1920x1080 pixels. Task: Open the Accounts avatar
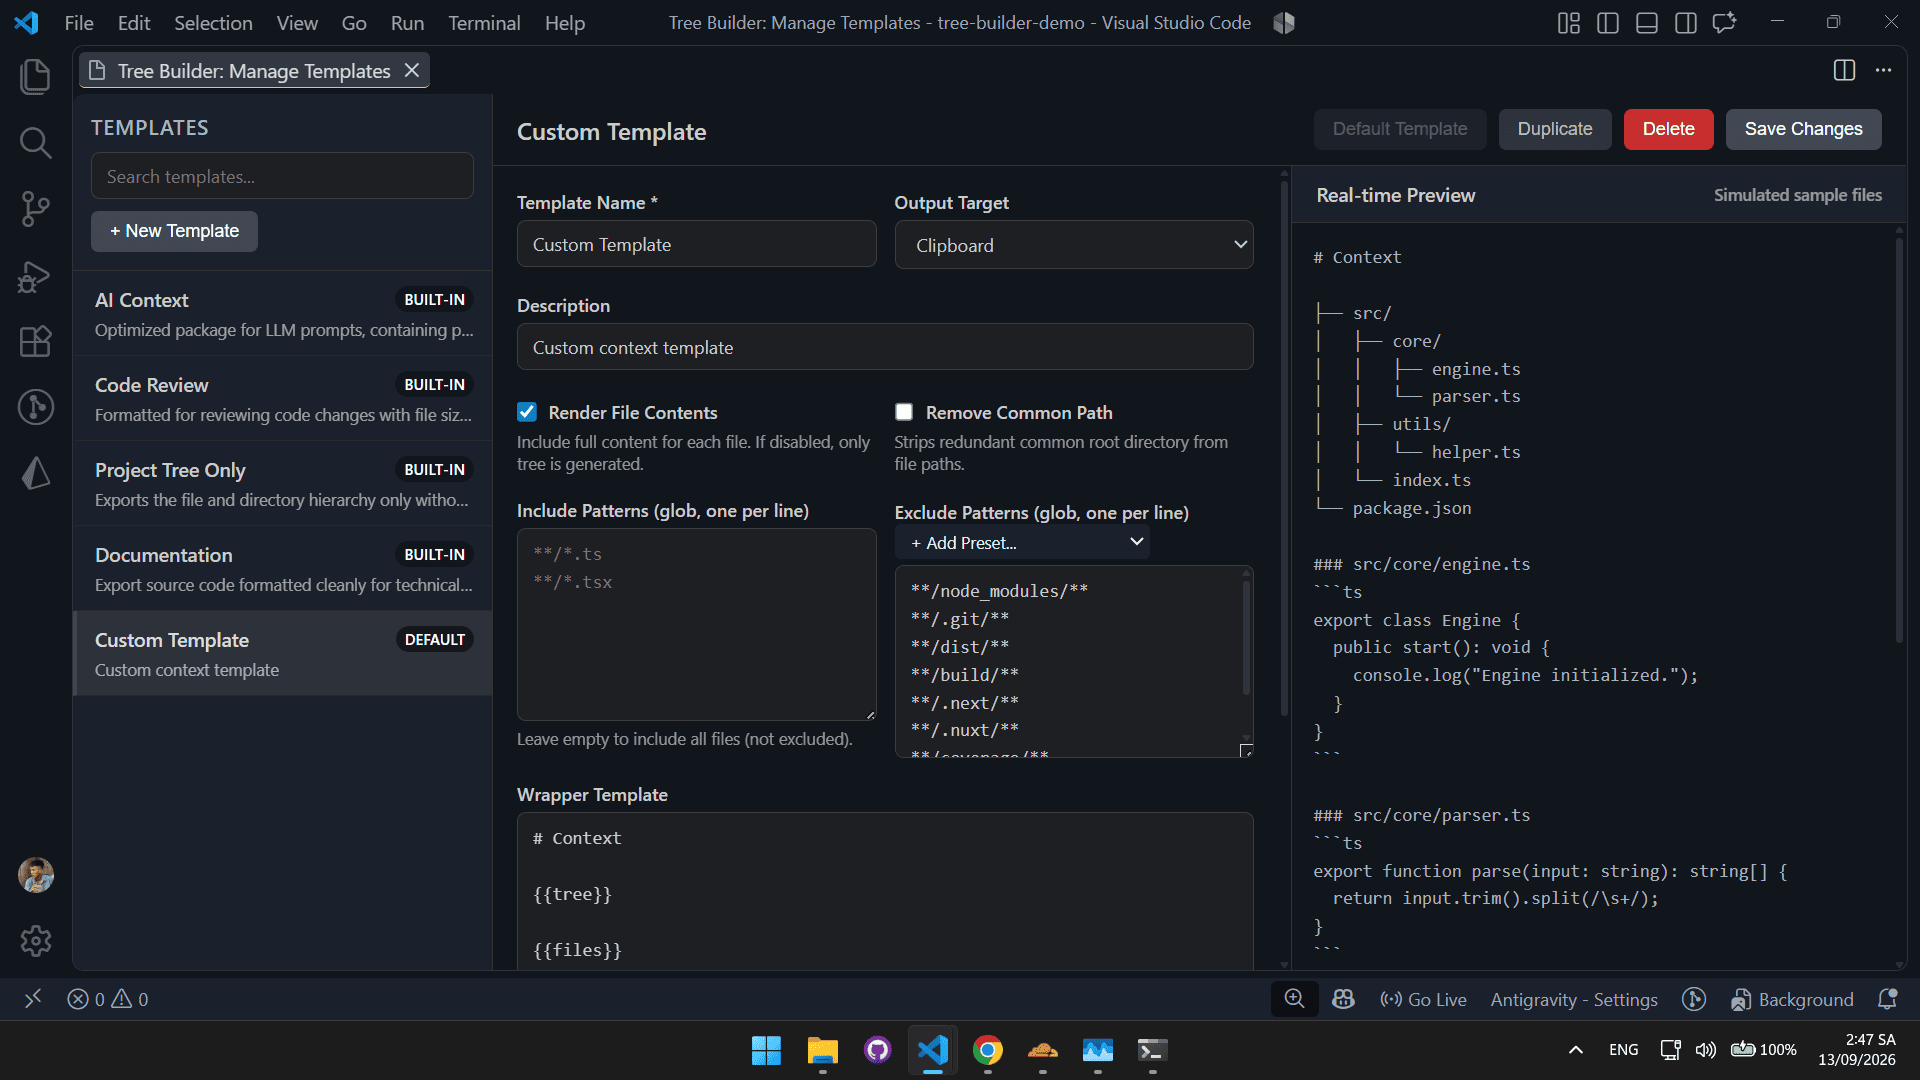35,875
